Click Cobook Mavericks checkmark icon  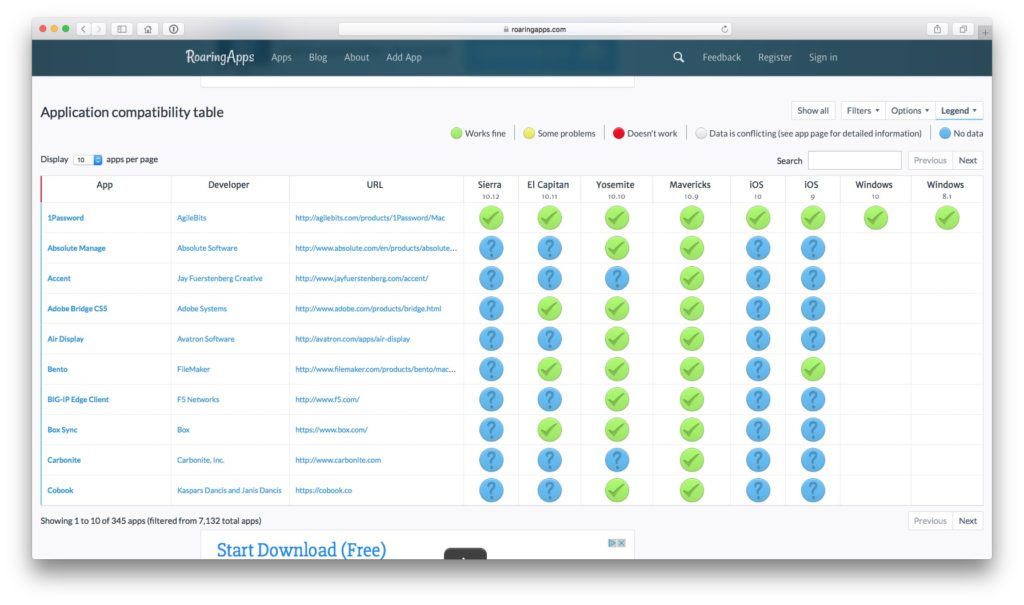[x=692, y=490]
